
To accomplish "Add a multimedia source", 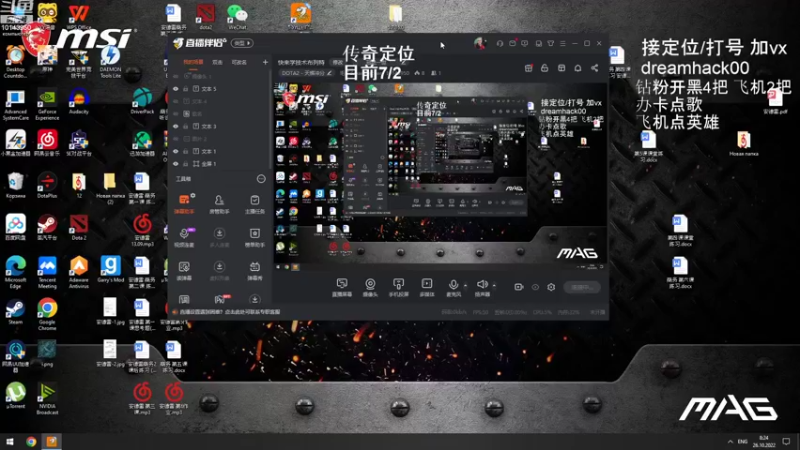I will pos(427,287).
